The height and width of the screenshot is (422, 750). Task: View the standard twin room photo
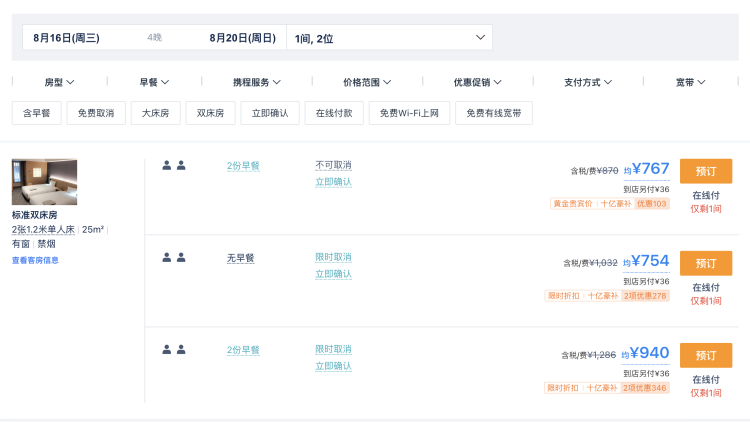coord(44,182)
